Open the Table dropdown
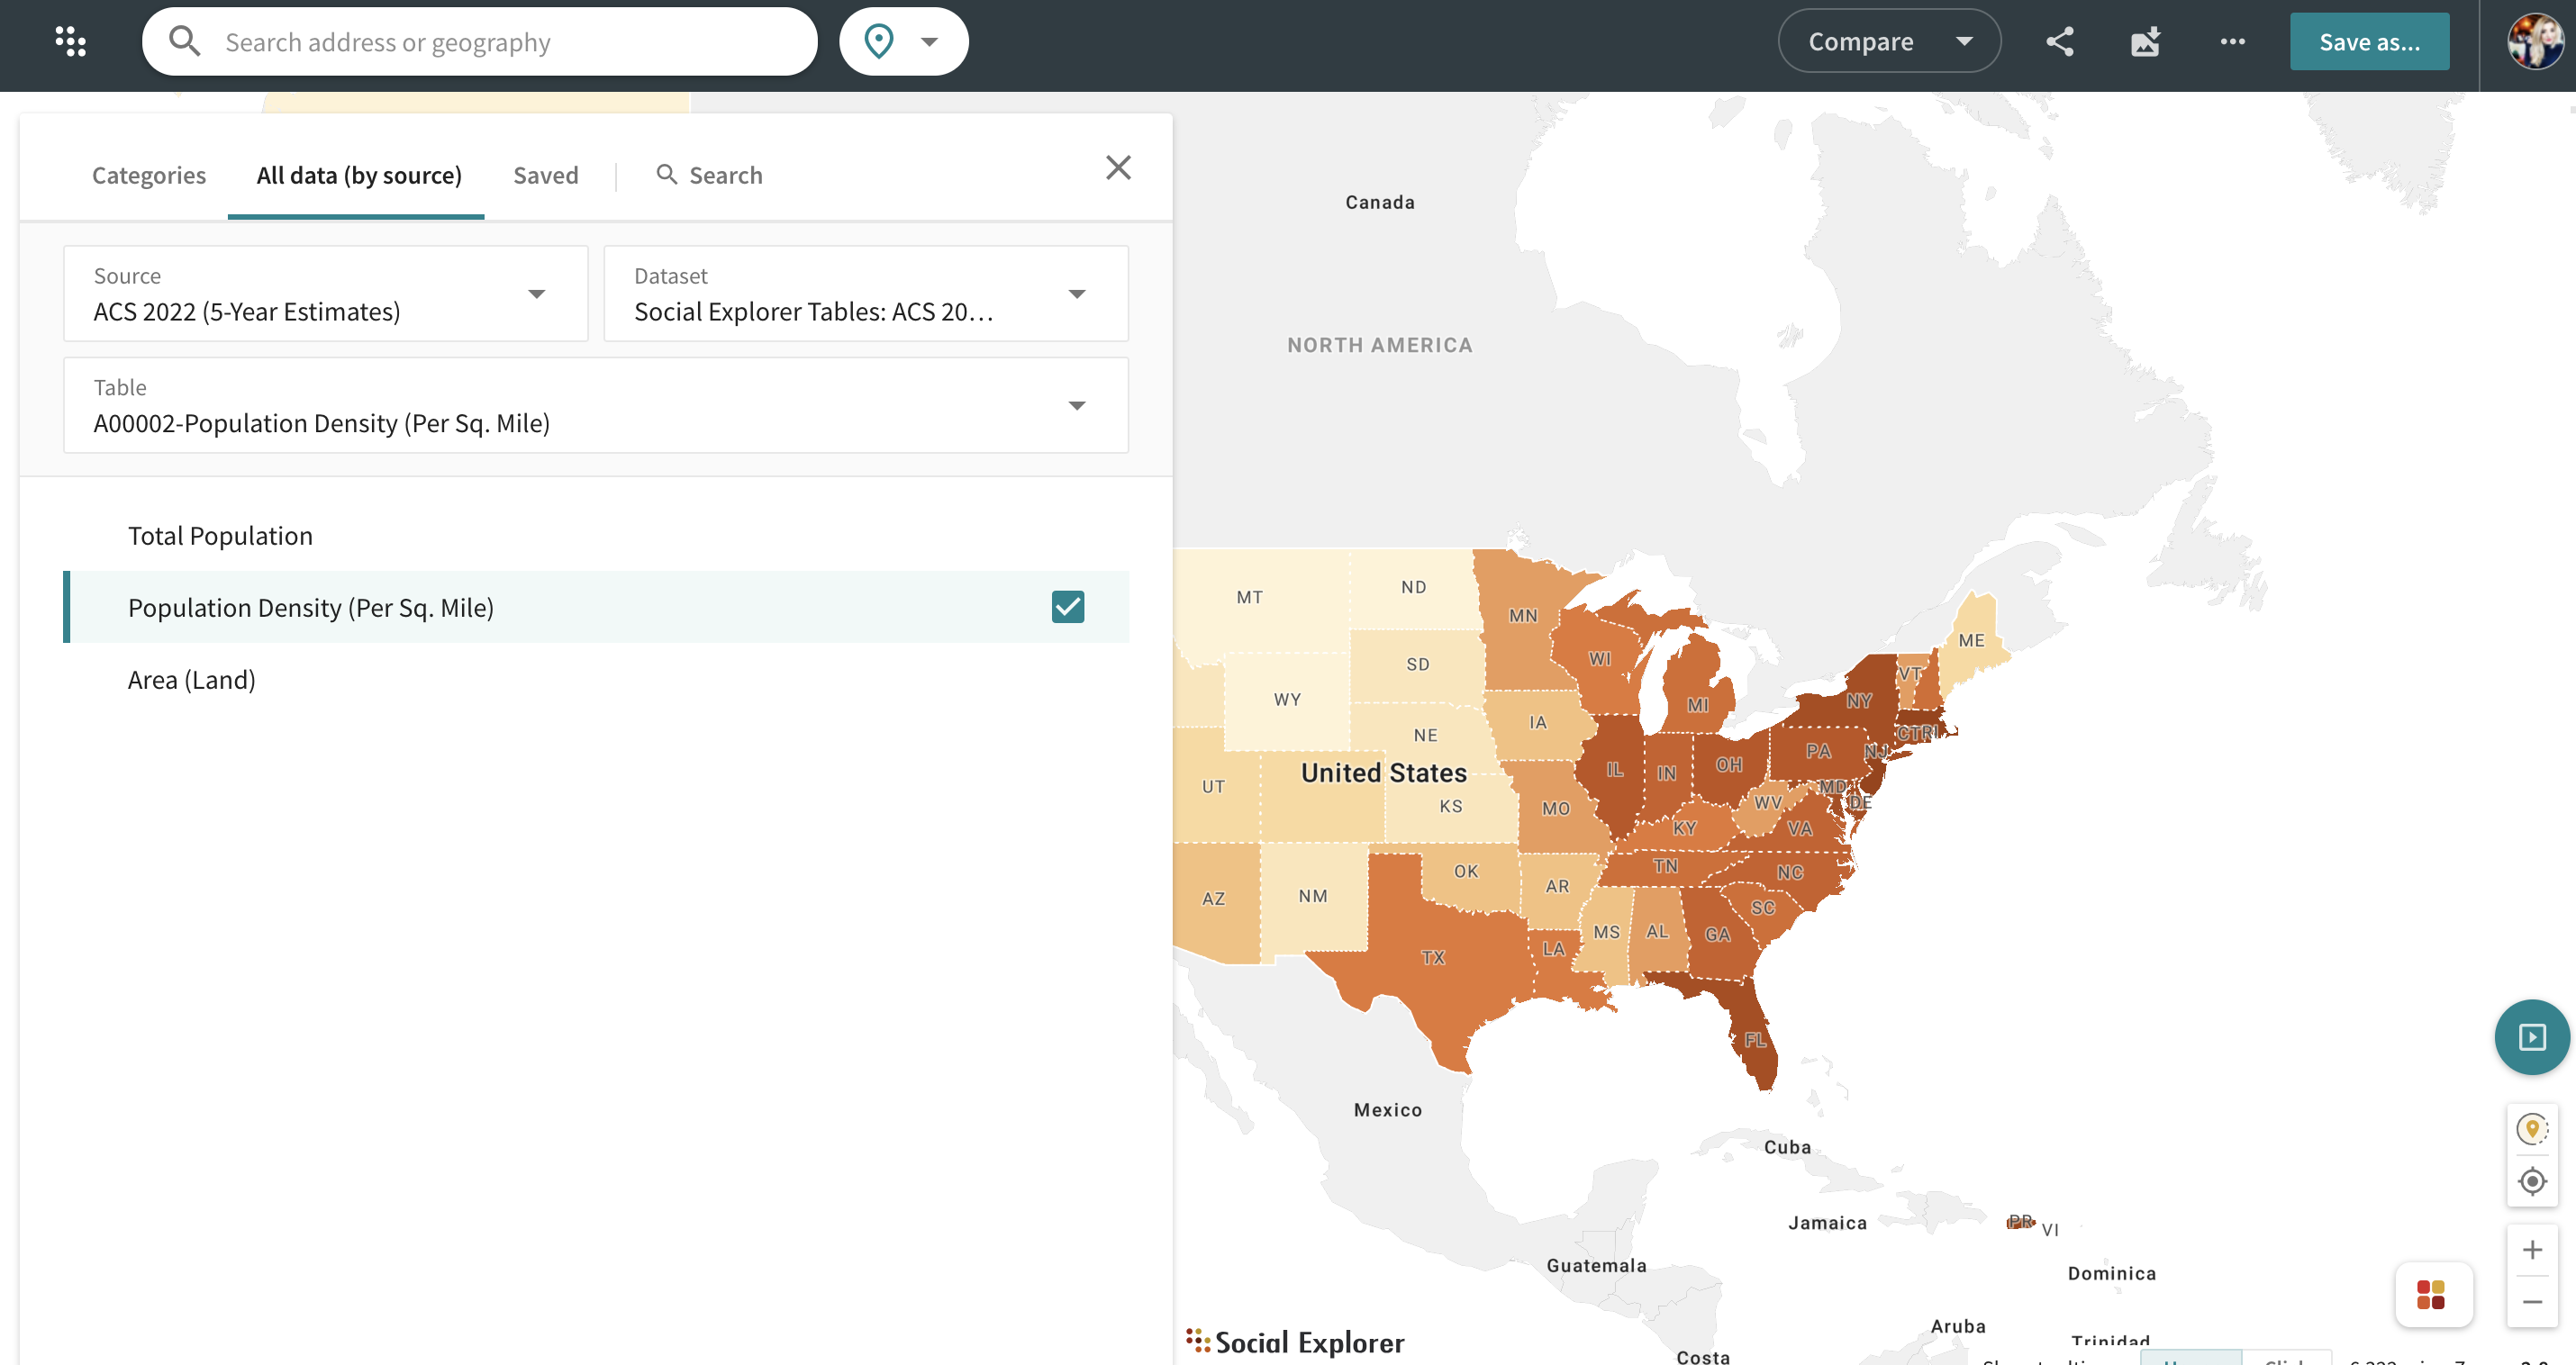The image size is (2576, 1365). pyautogui.click(x=596, y=406)
